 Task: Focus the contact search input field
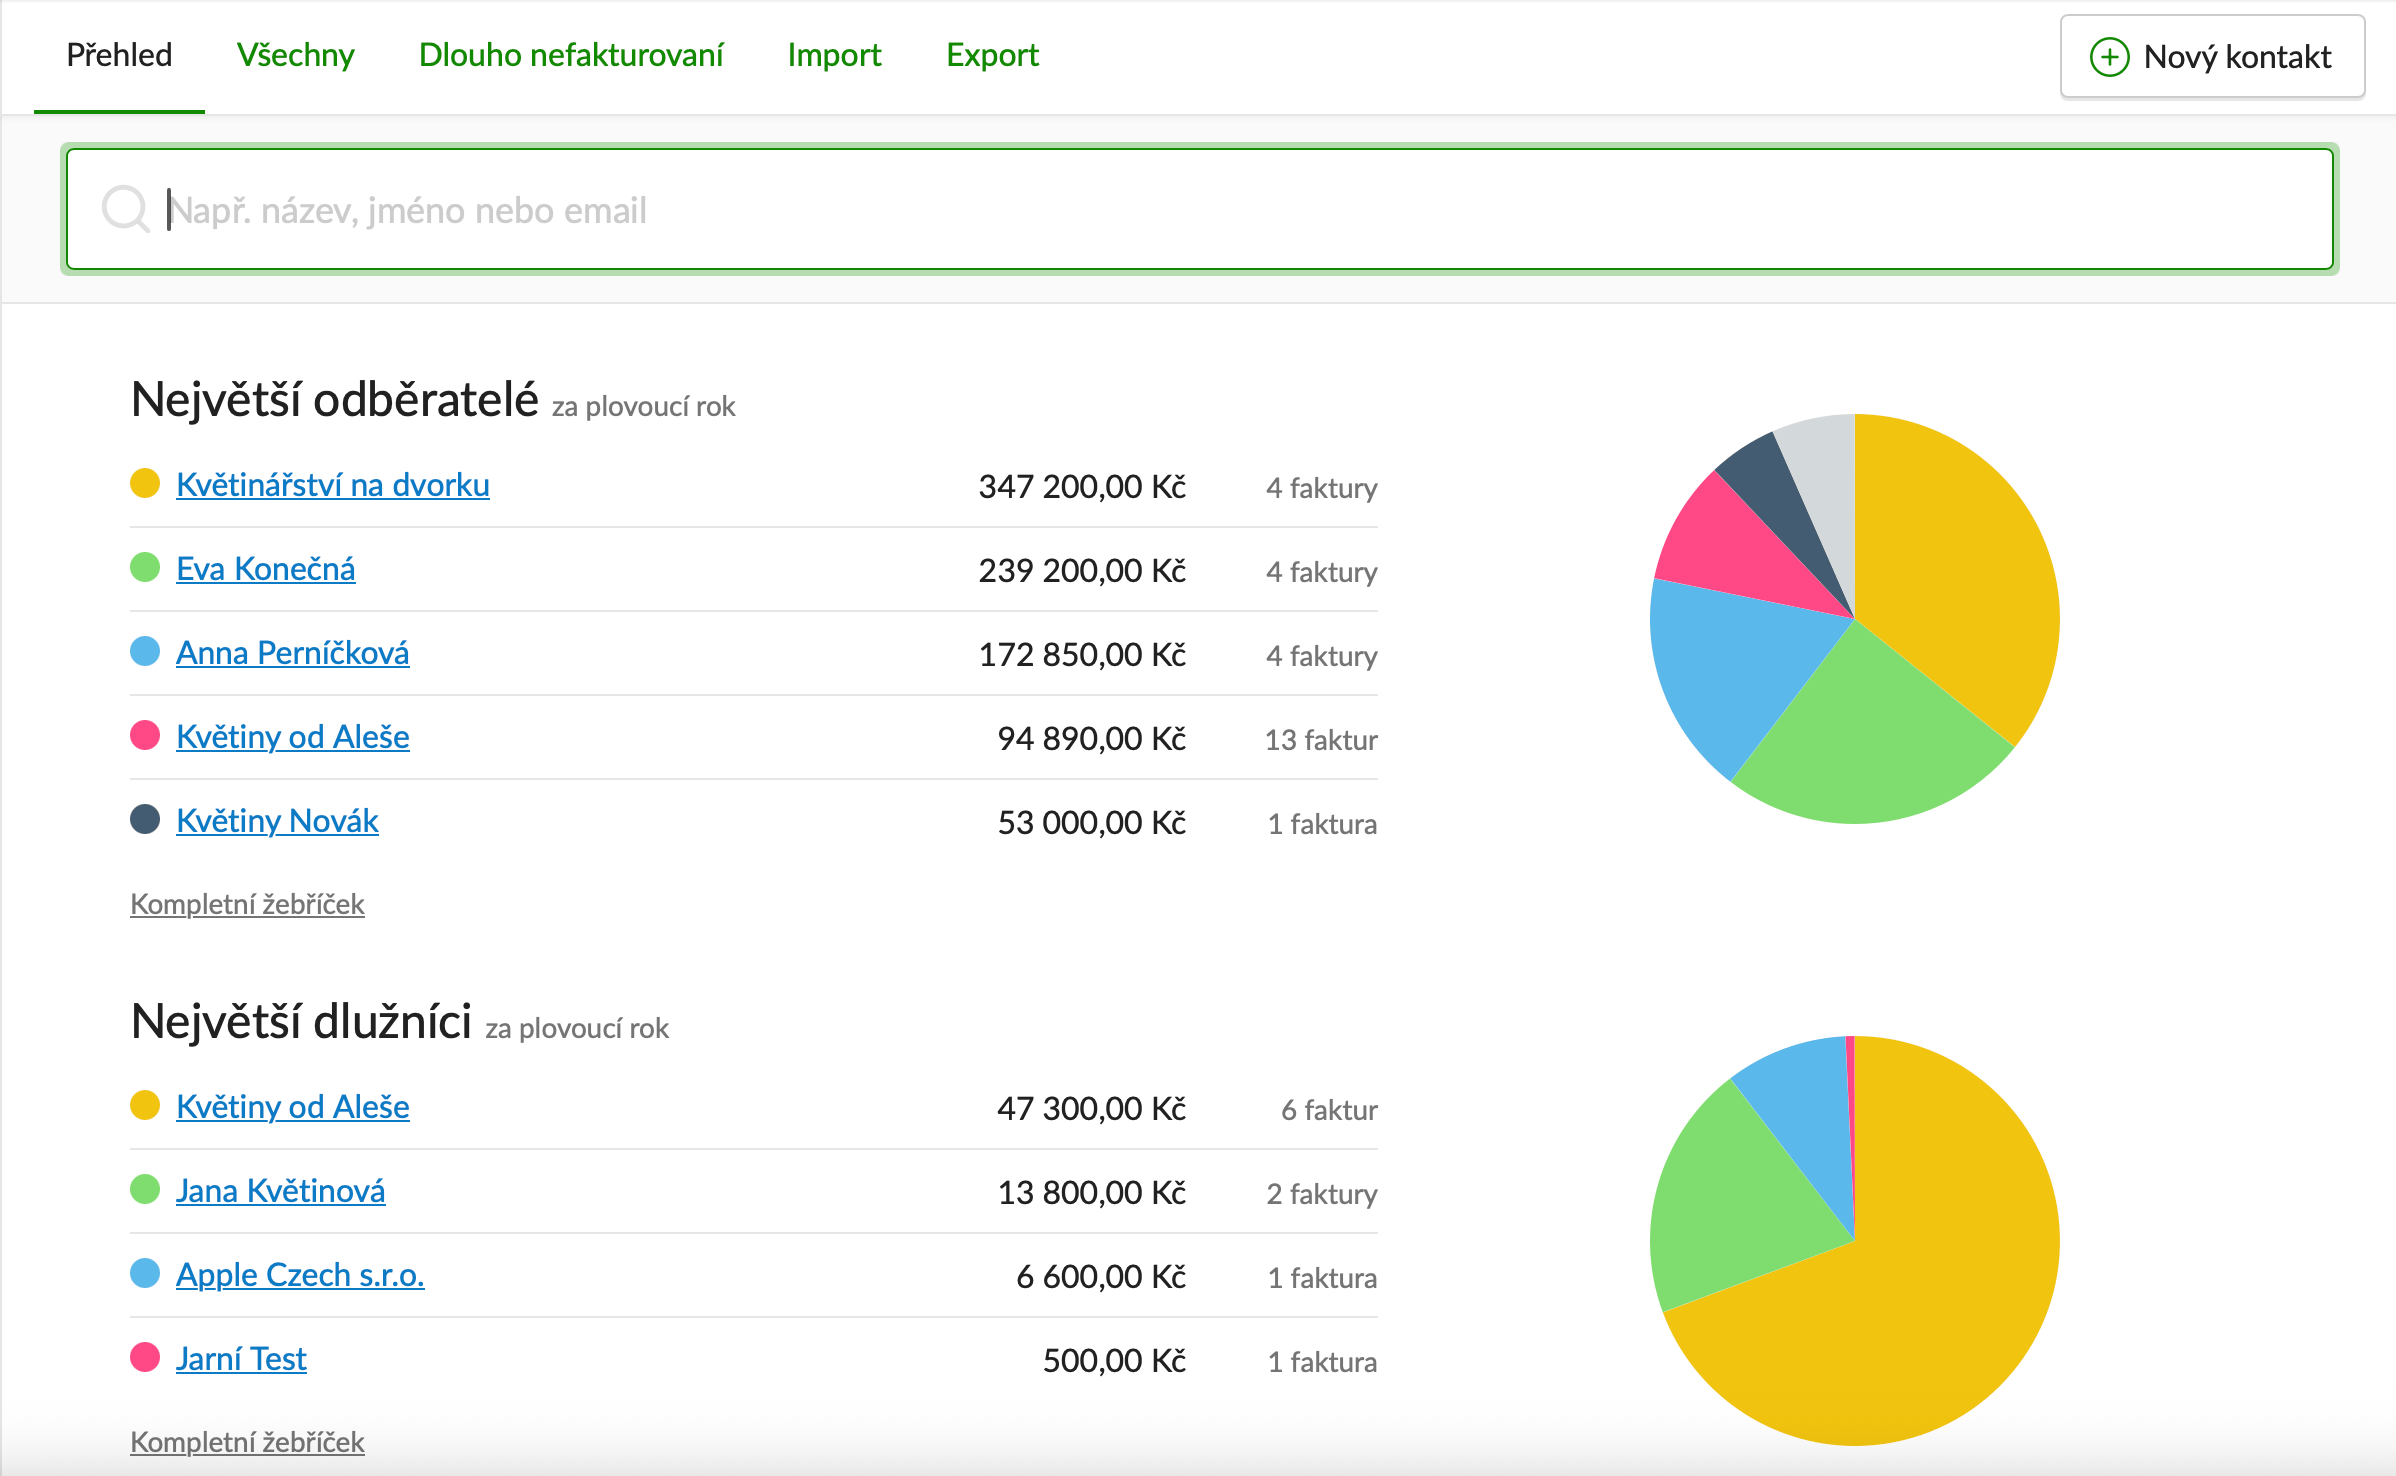point(1200,209)
